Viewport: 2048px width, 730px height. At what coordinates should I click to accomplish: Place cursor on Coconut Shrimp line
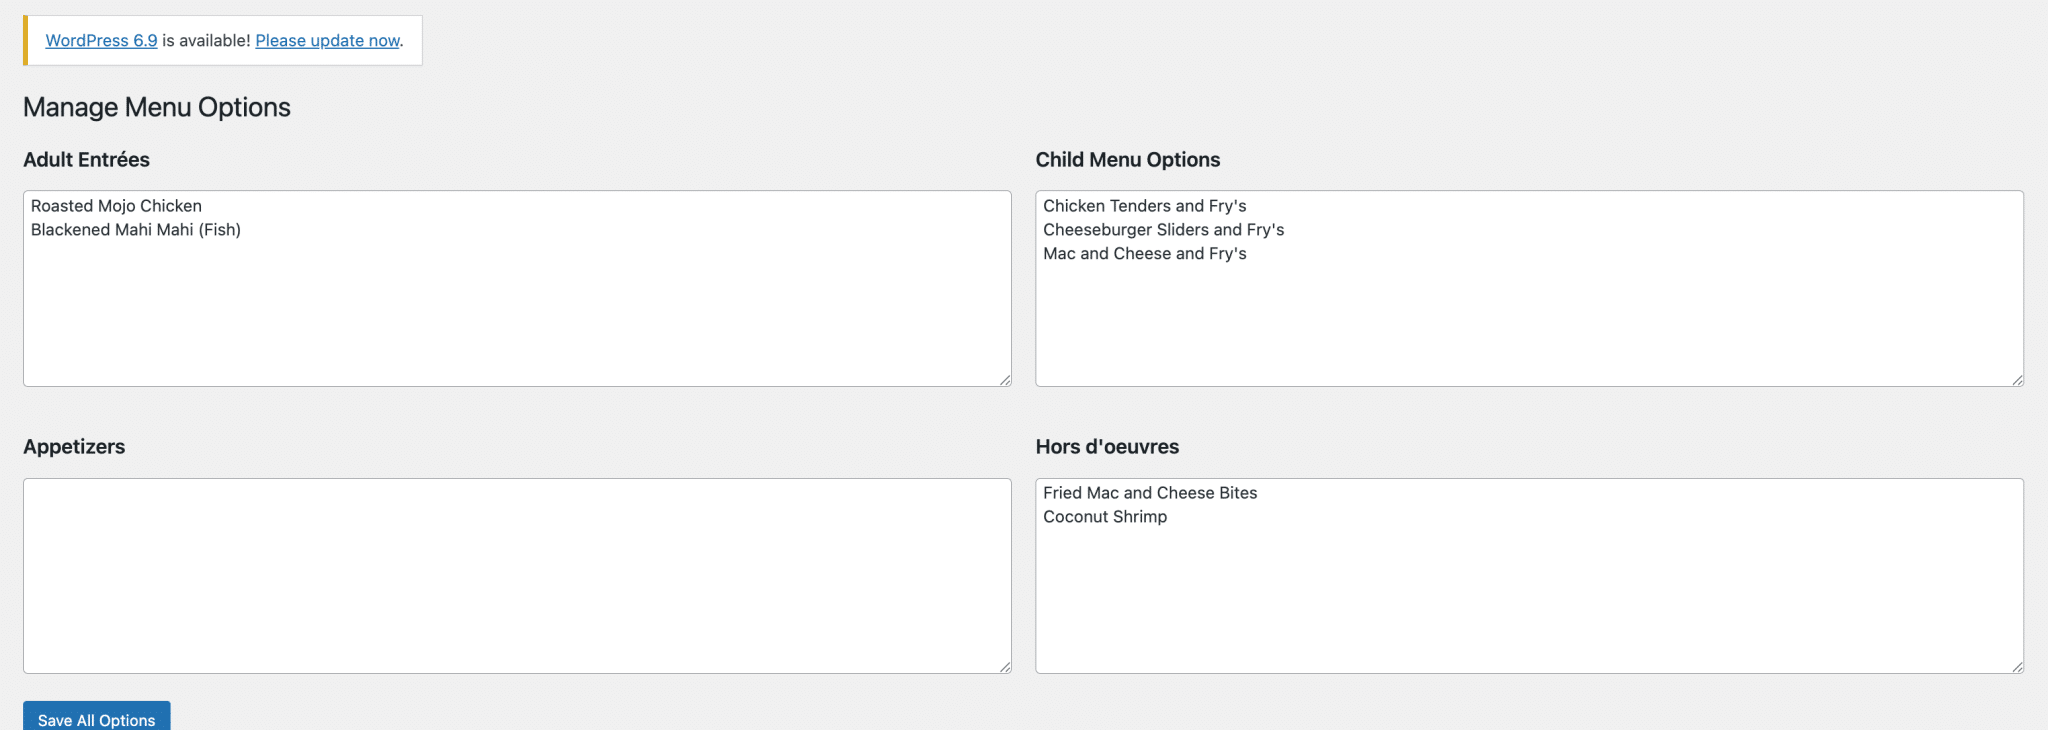[x=1105, y=517]
